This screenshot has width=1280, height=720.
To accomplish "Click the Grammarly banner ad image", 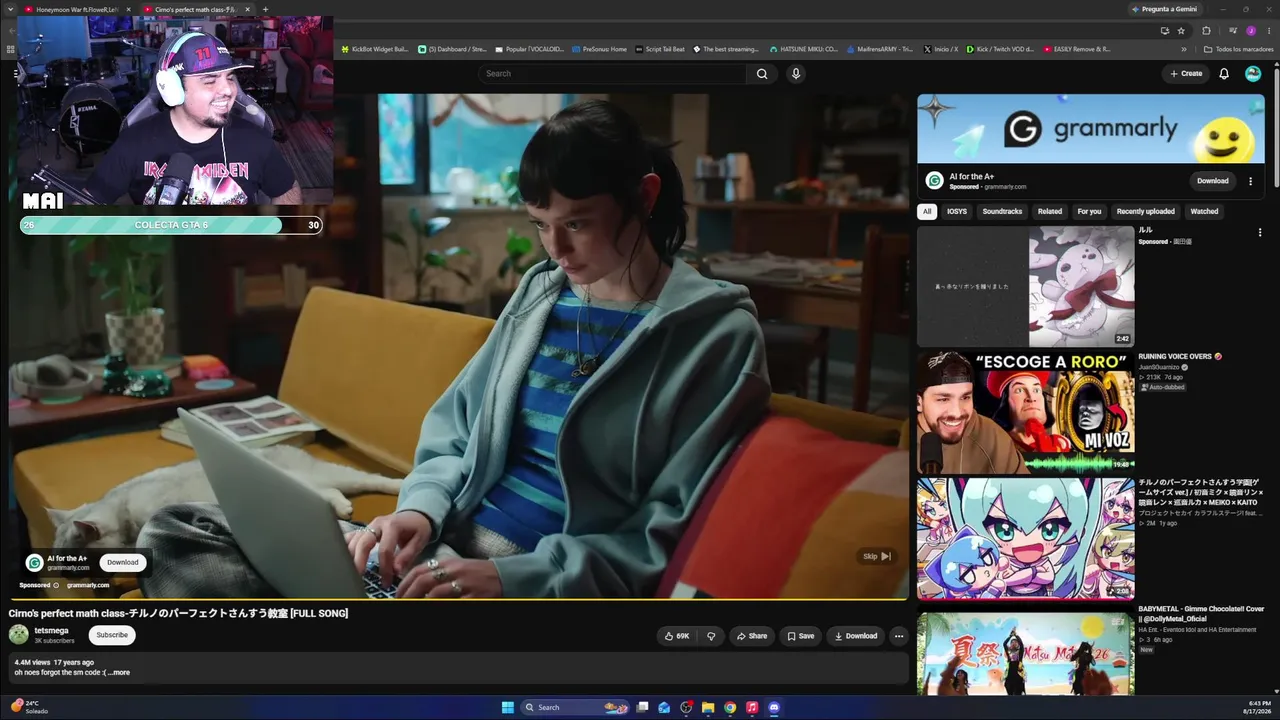I will 1091,129.
